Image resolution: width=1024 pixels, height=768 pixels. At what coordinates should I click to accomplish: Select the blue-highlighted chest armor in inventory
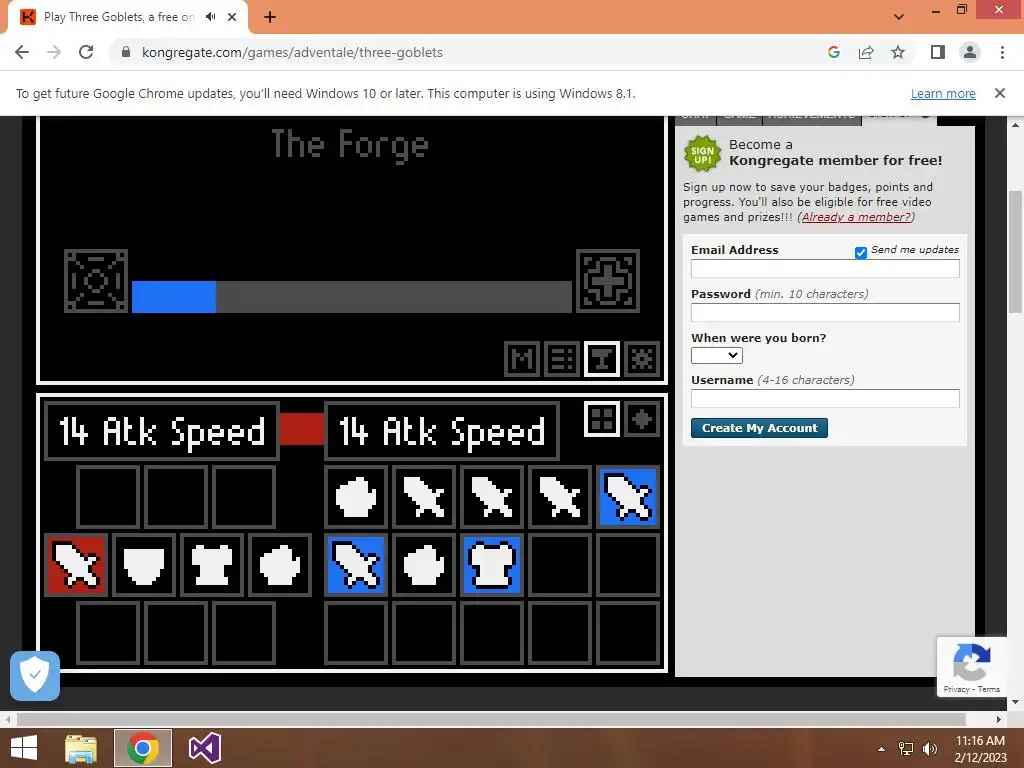point(492,565)
